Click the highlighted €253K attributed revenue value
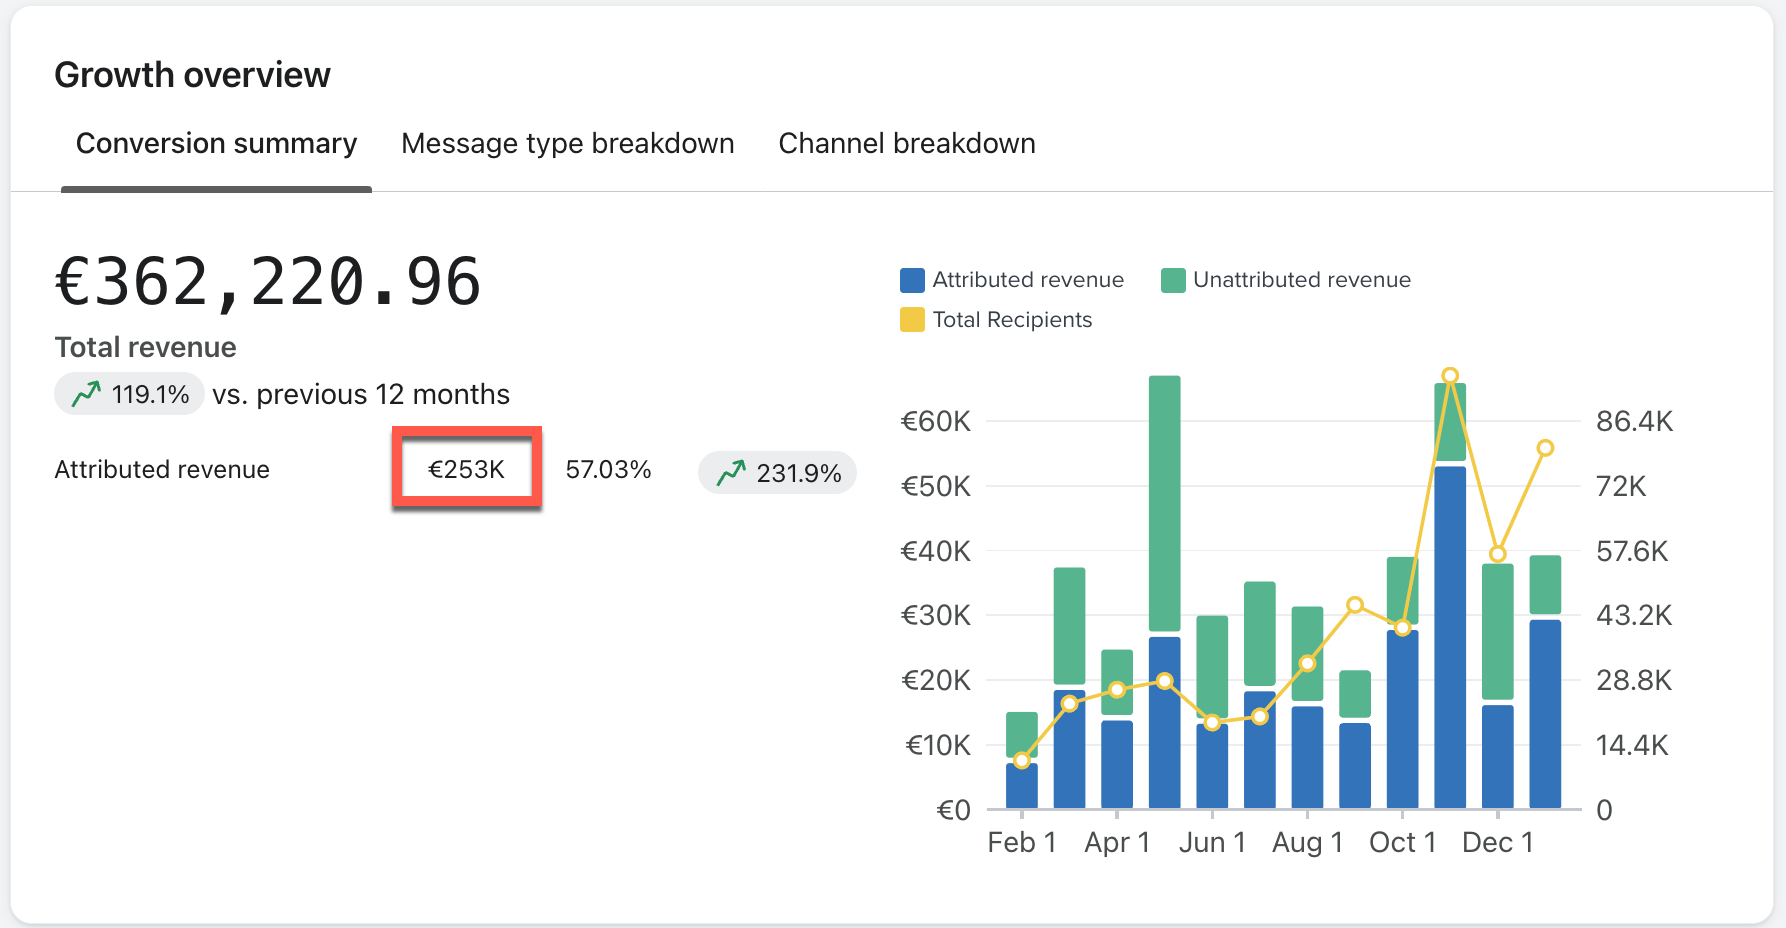Viewport: 1786px width, 928px height. [466, 469]
